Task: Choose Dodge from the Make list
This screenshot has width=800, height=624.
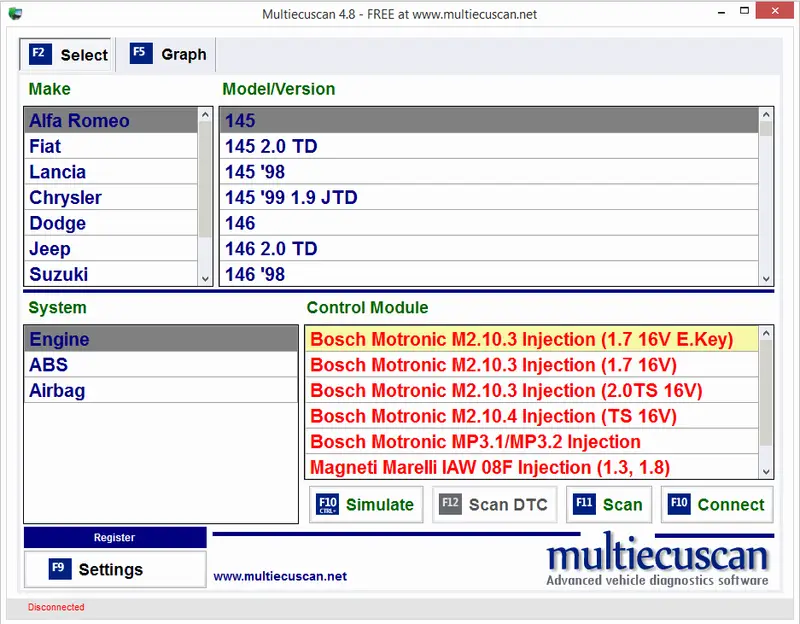Action: (x=111, y=223)
